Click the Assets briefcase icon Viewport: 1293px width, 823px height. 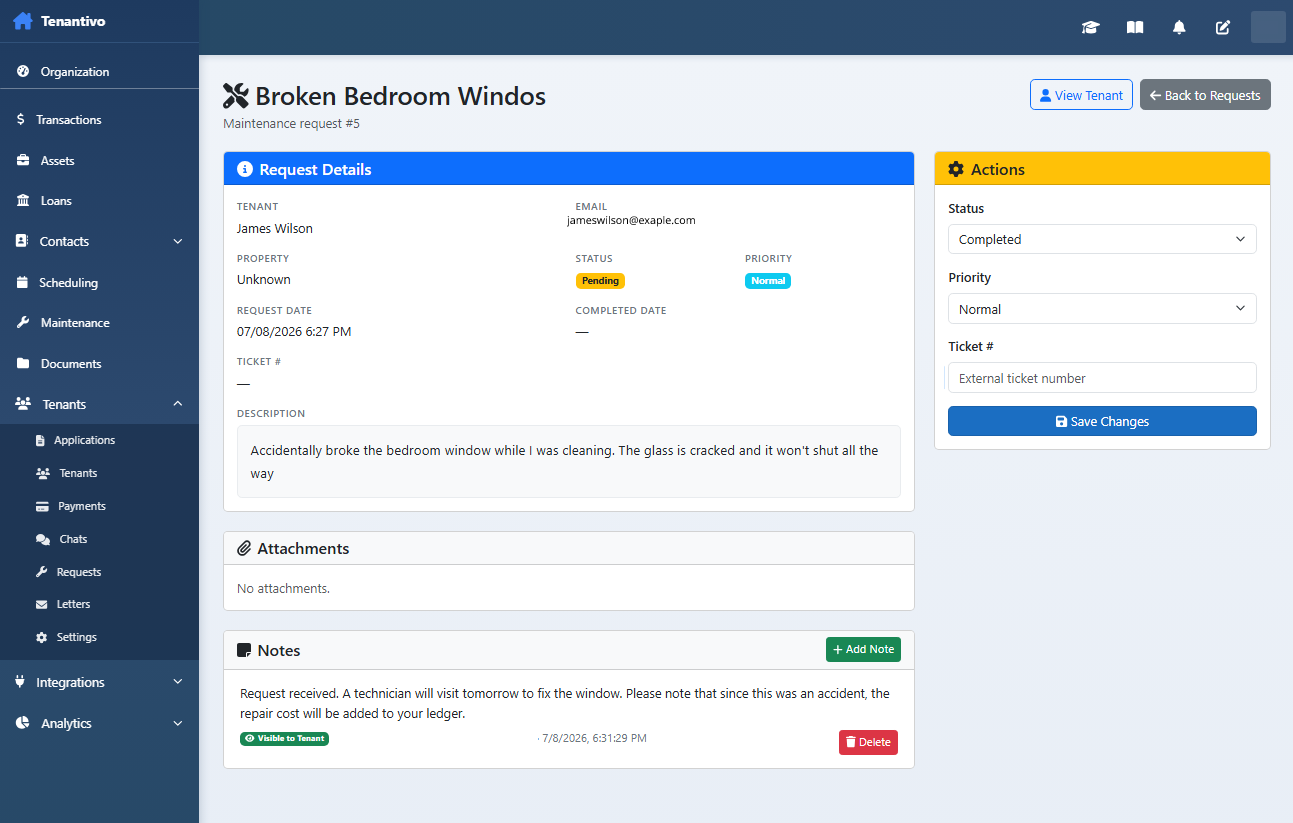23,160
